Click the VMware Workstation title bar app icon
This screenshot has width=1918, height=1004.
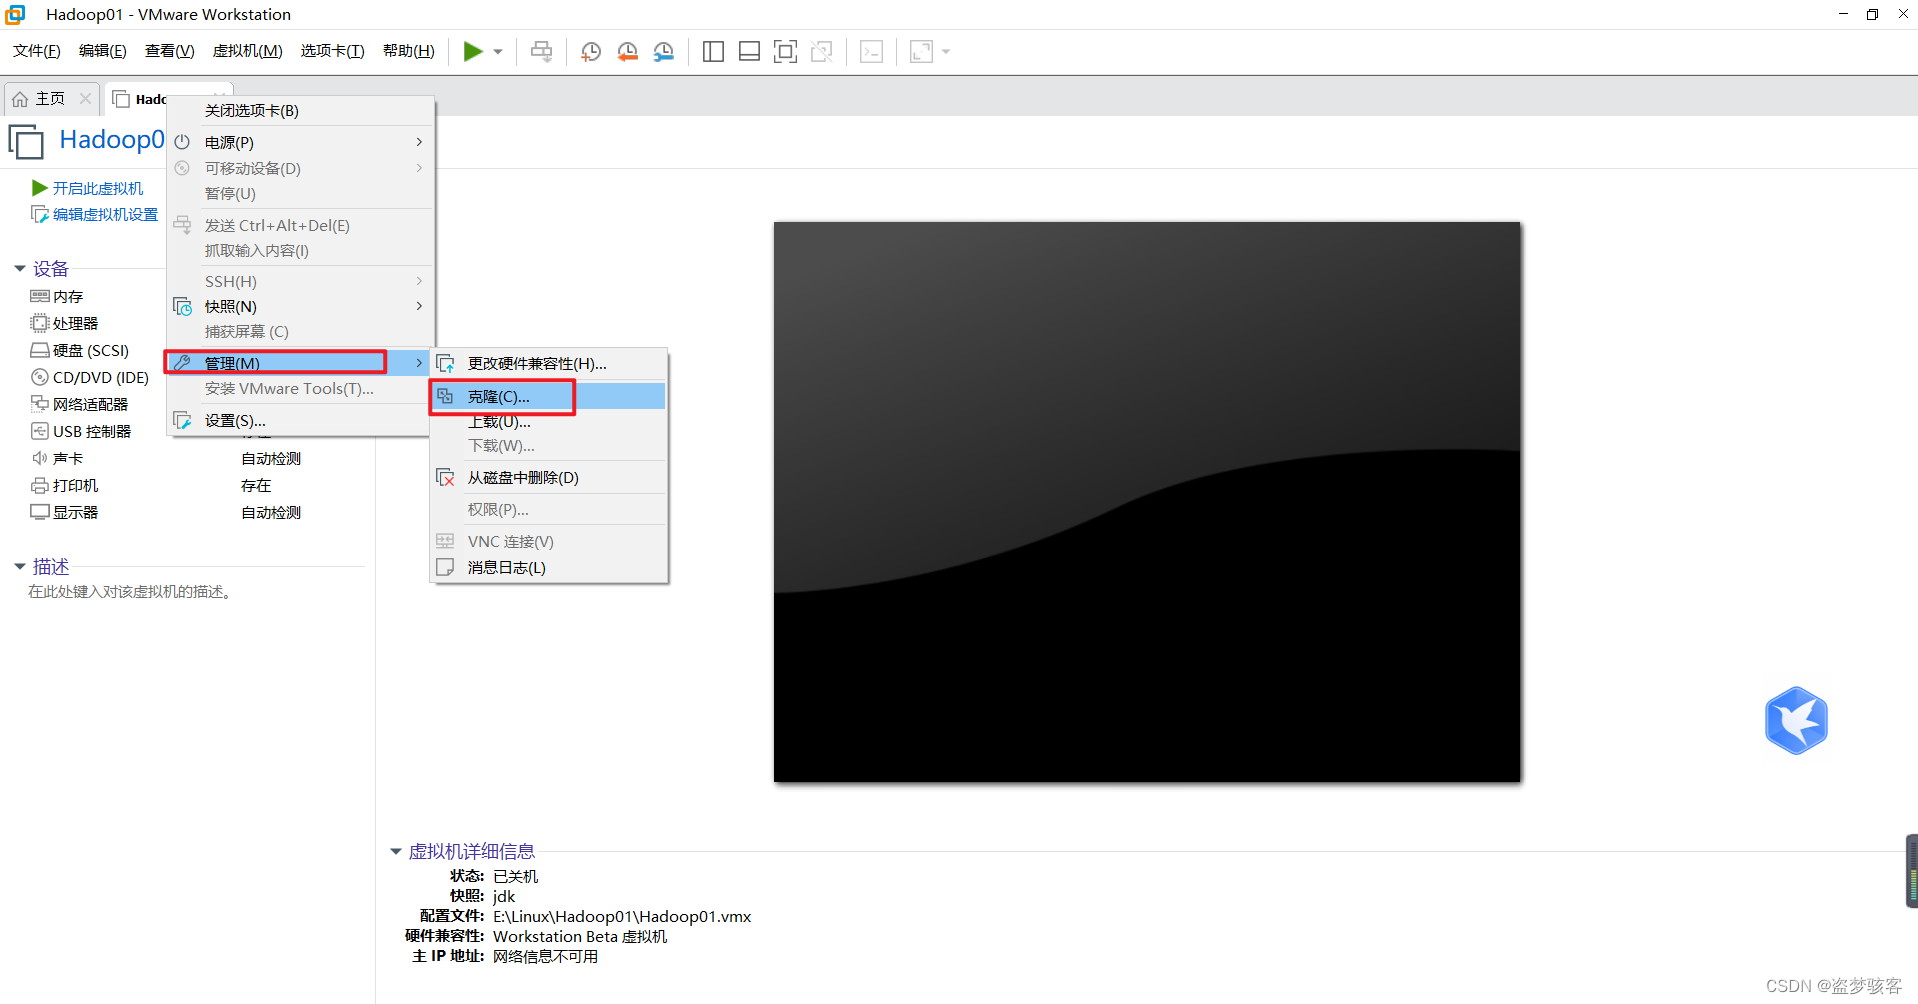(x=16, y=14)
